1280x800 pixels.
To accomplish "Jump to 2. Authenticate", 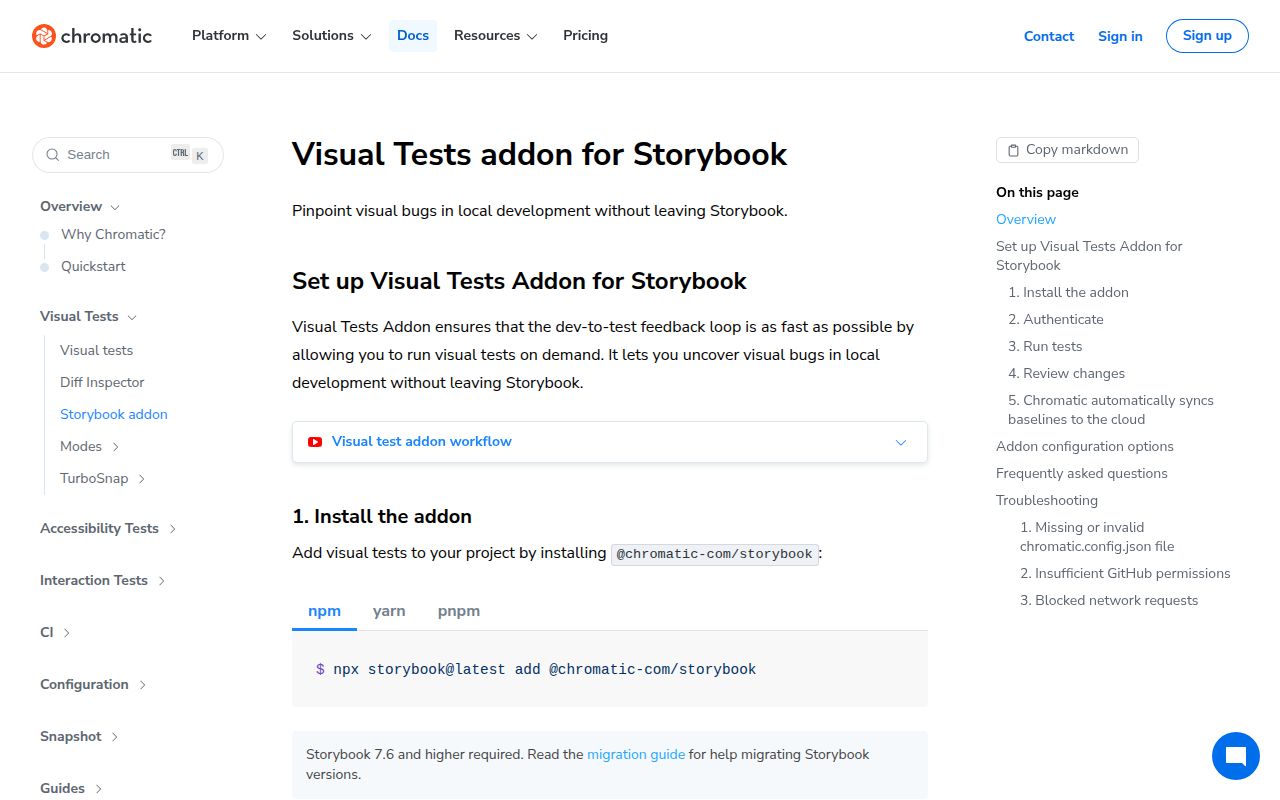I will (1056, 320).
